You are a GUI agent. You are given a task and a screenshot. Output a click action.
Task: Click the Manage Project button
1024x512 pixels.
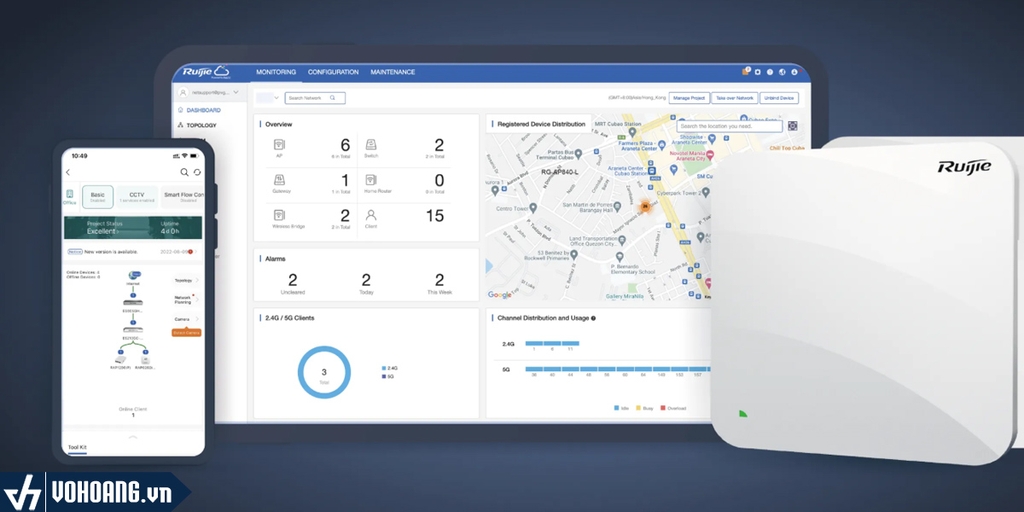point(689,98)
